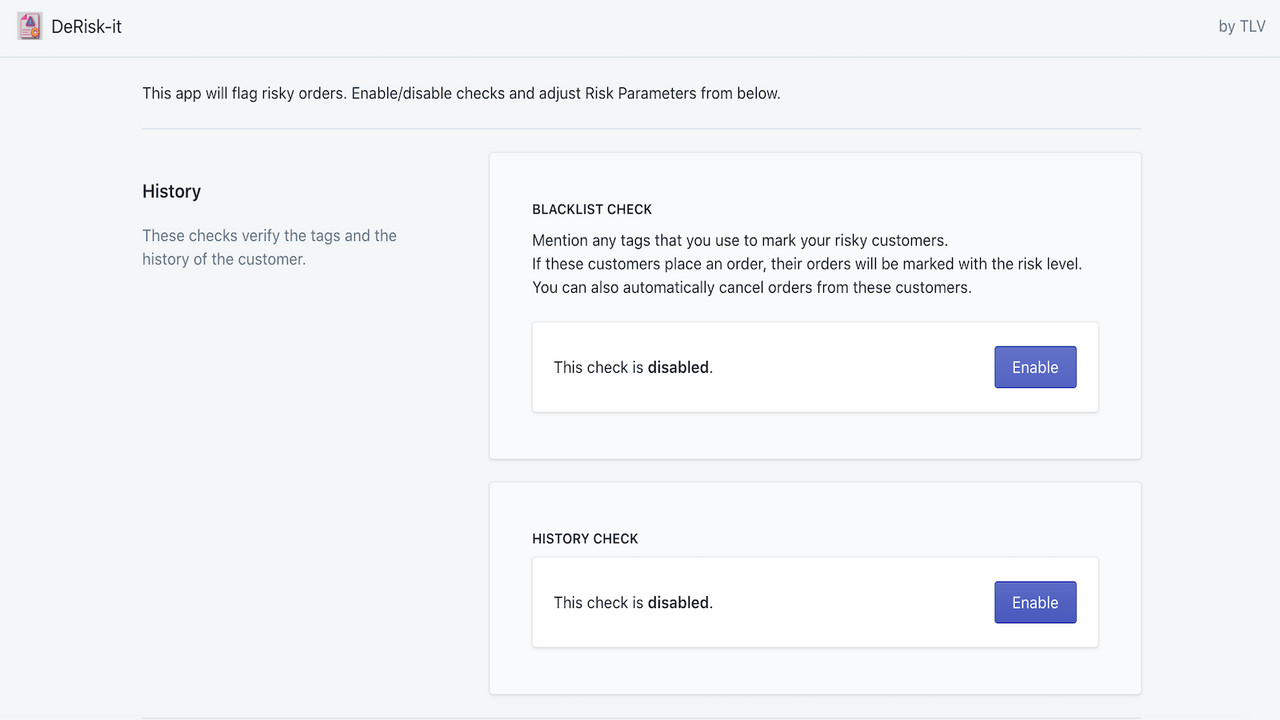Image resolution: width=1280 pixels, height=720 pixels.
Task: Click the BLACKLIST CHECK heading
Action: [x=592, y=210]
